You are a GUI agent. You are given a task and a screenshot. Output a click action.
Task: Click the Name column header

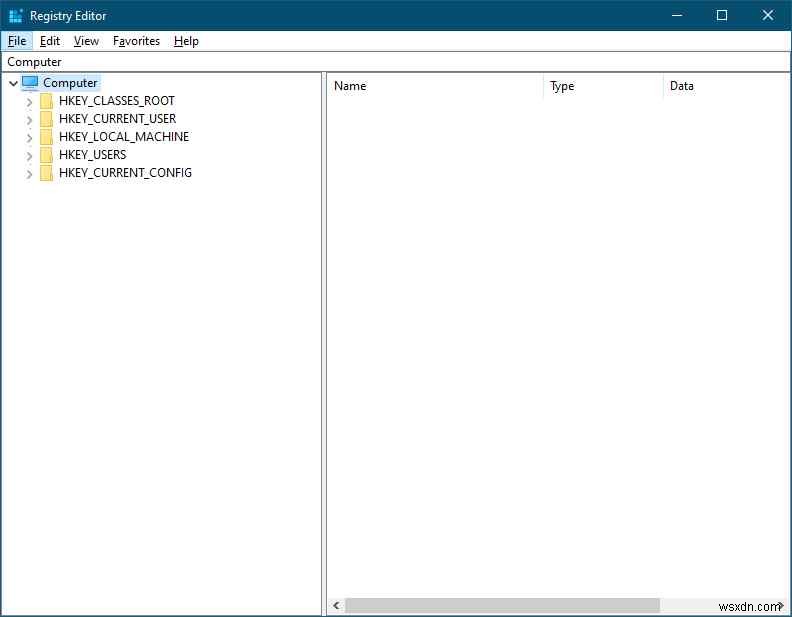click(x=435, y=86)
